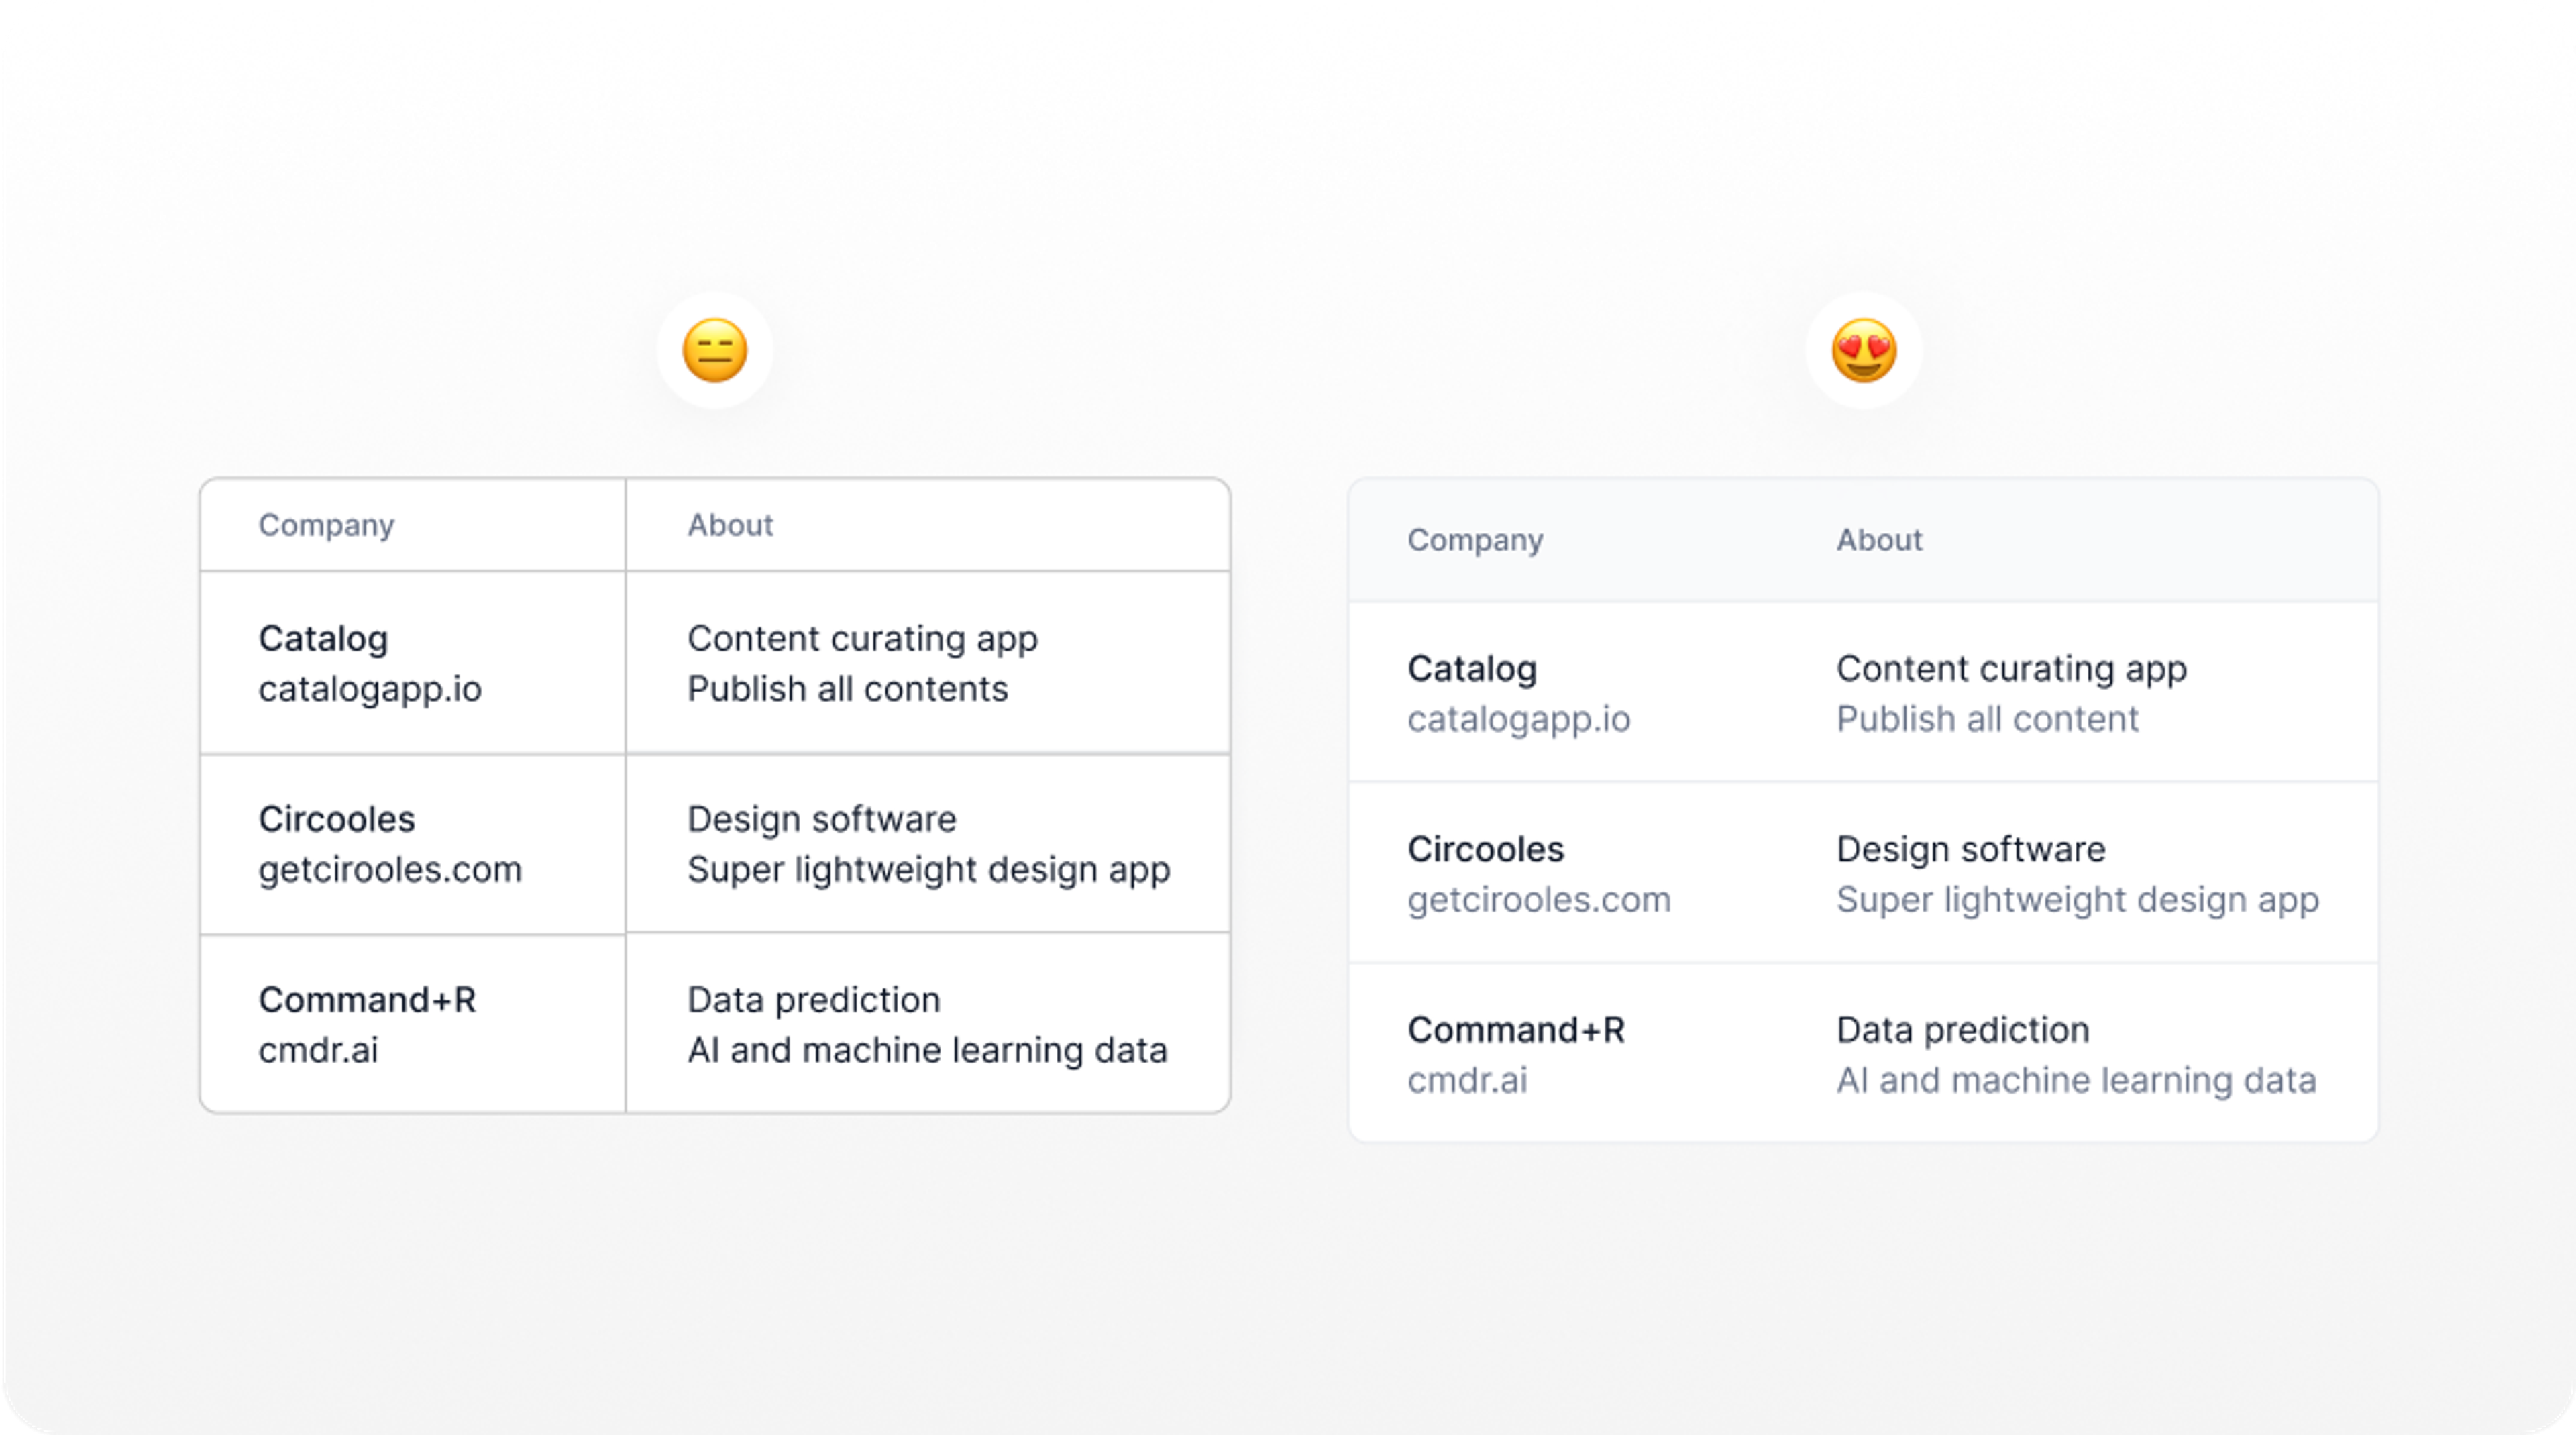Click the gray getcirooles.com link in the right table
The image size is (2576, 1435).
coord(1539,899)
